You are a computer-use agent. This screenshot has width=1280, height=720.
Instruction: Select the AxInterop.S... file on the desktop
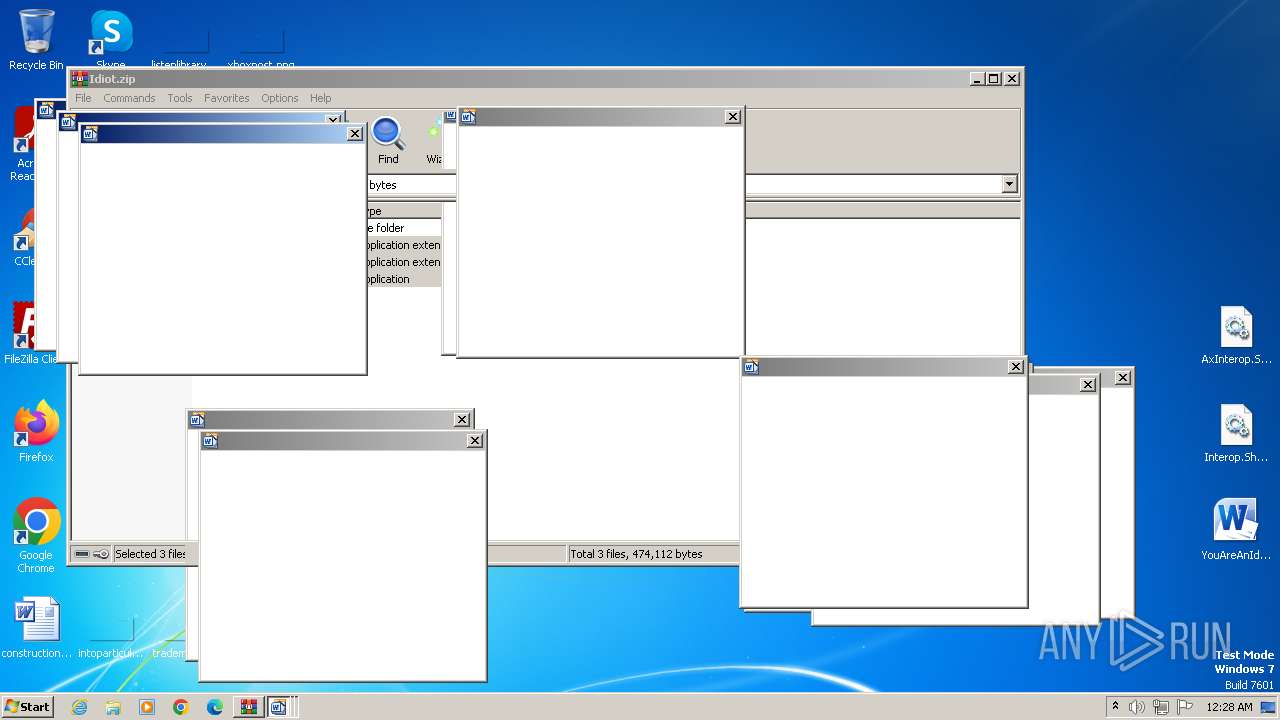(x=1237, y=336)
